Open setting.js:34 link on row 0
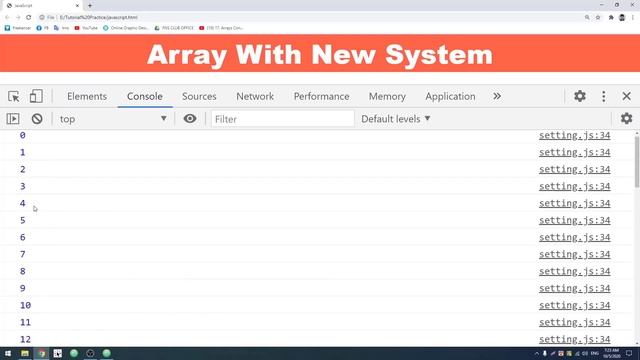 click(x=575, y=136)
